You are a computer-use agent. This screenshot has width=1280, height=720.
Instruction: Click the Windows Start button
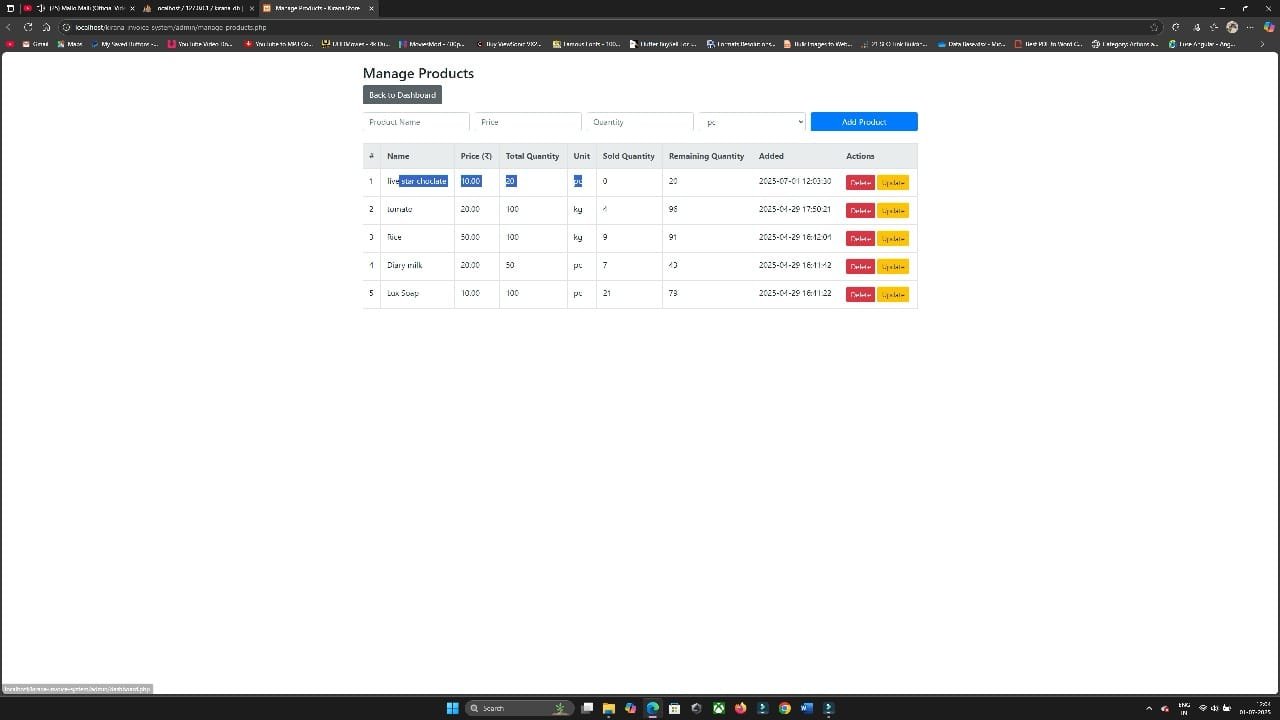(x=452, y=708)
